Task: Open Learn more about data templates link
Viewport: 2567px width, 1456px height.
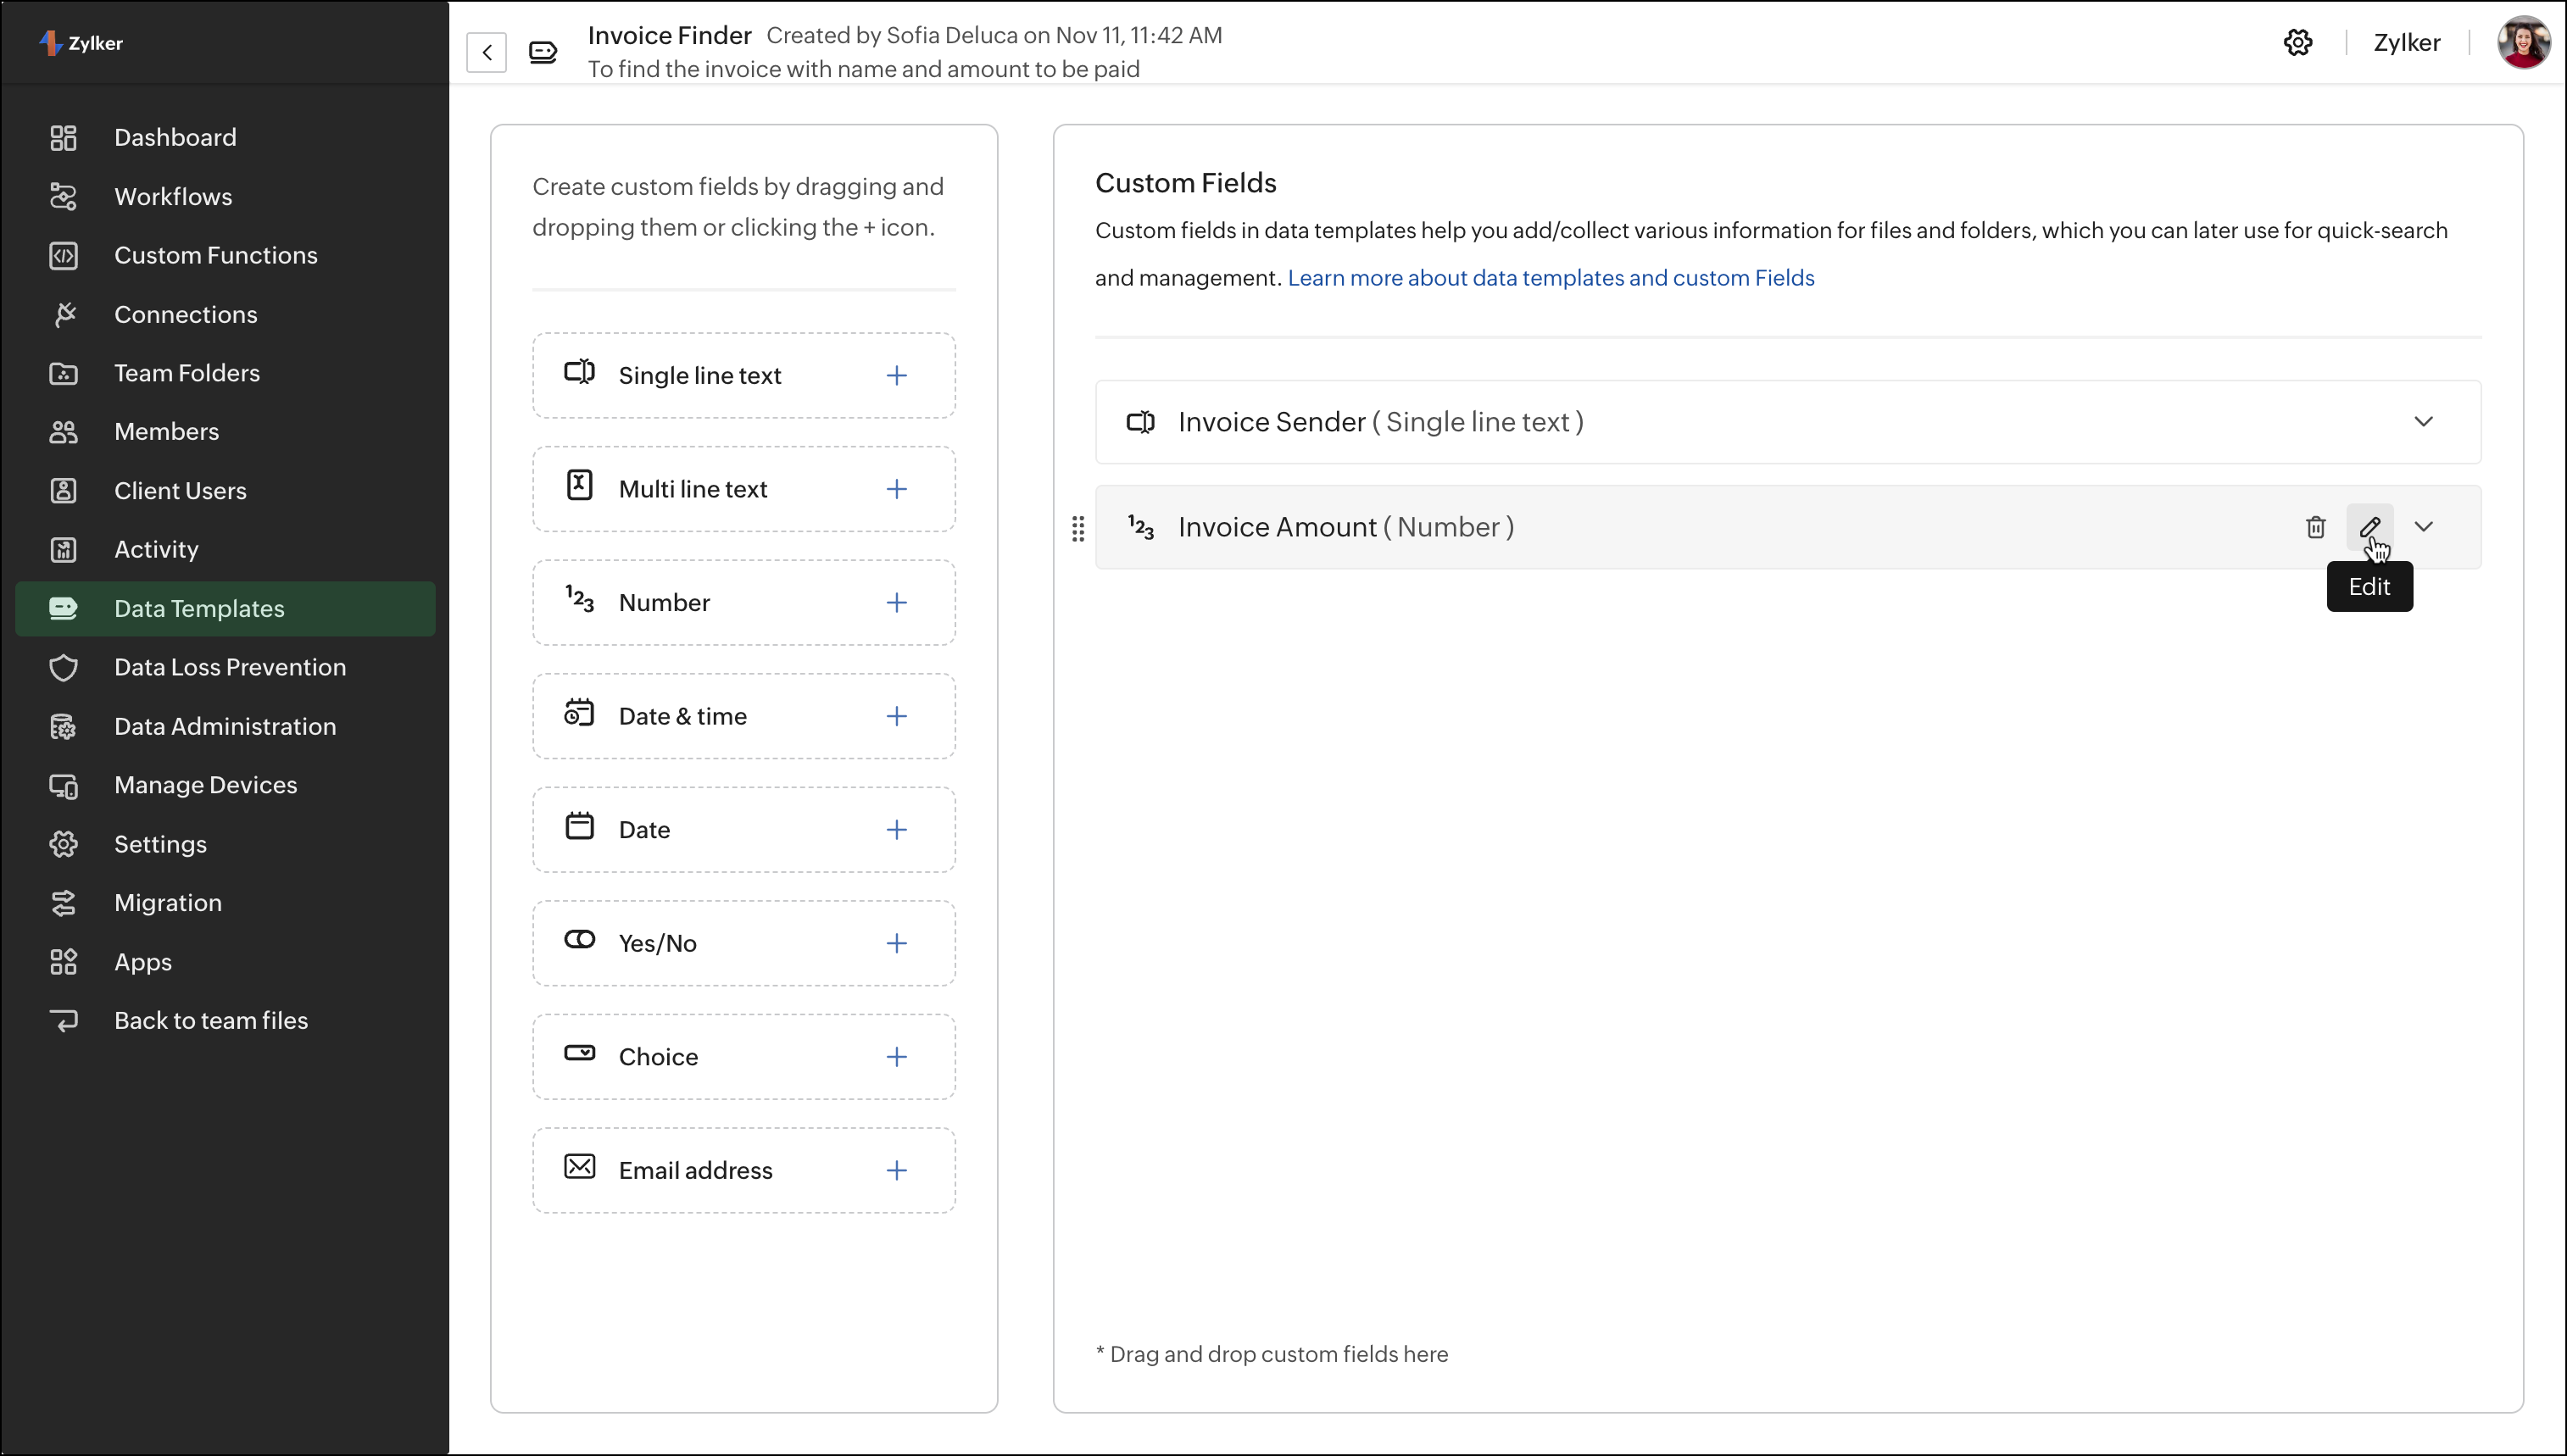Action: click(x=1550, y=278)
